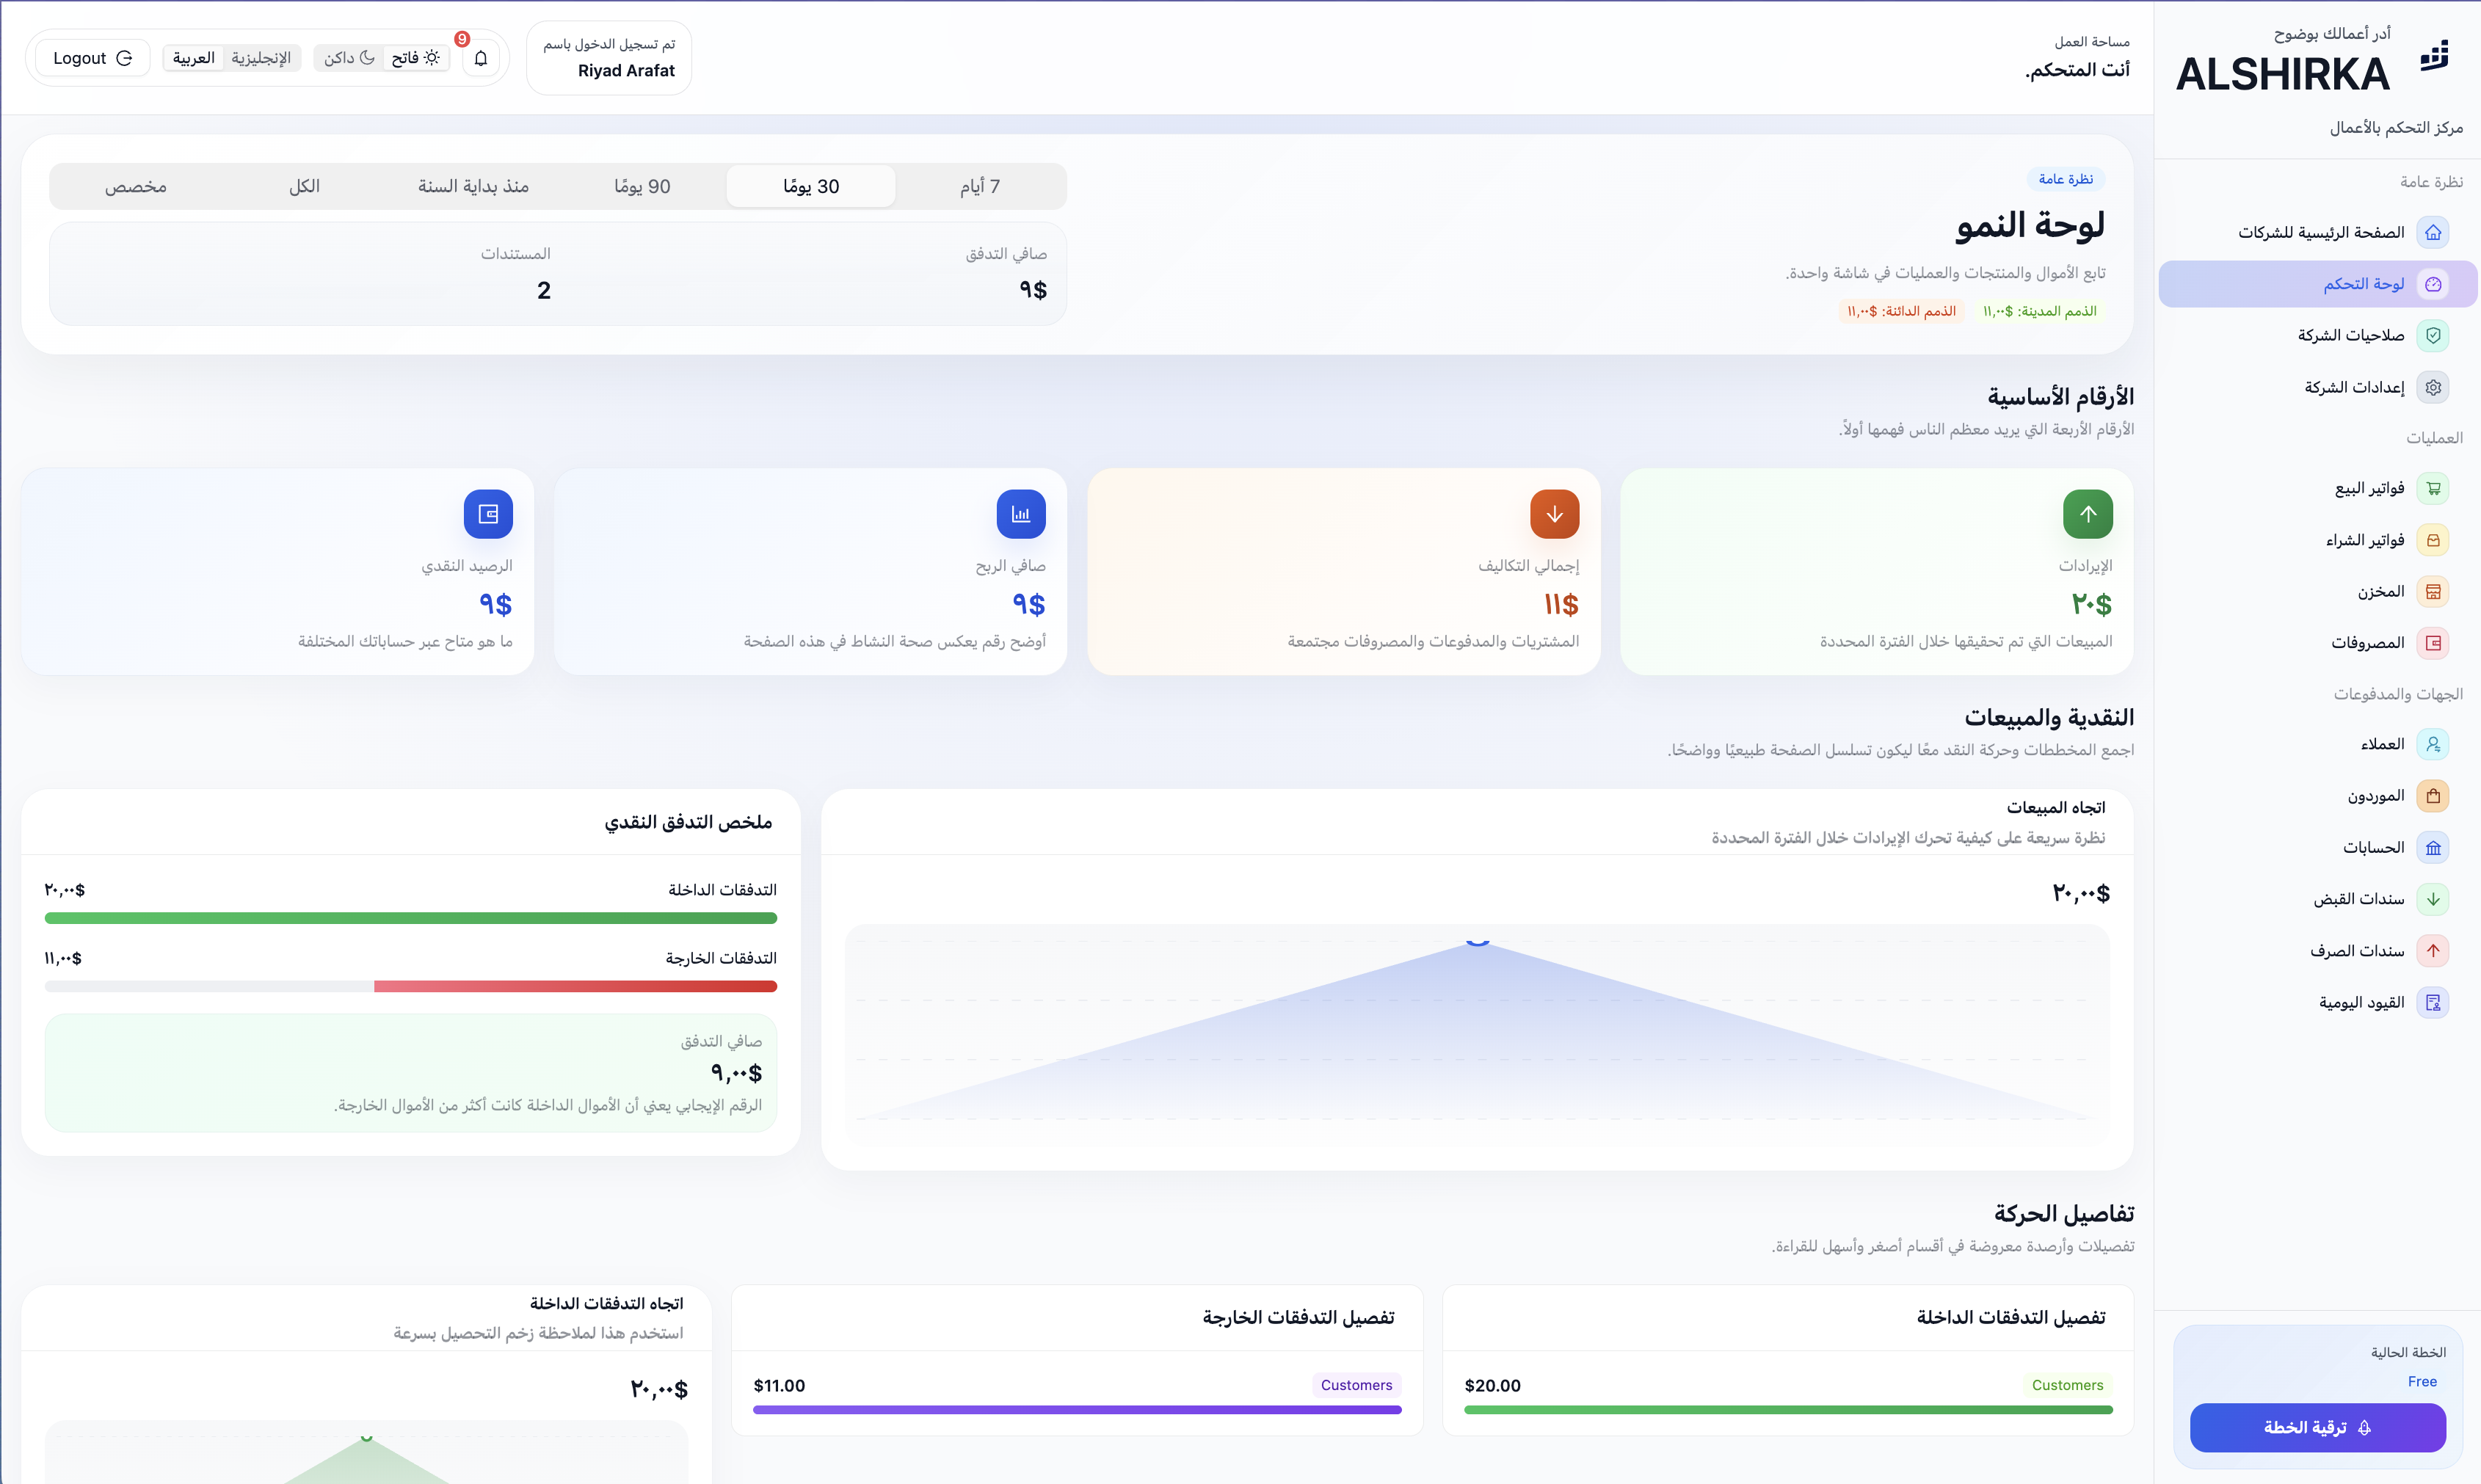Click the blue صافي الربح chart icon

pyautogui.click(x=1021, y=514)
